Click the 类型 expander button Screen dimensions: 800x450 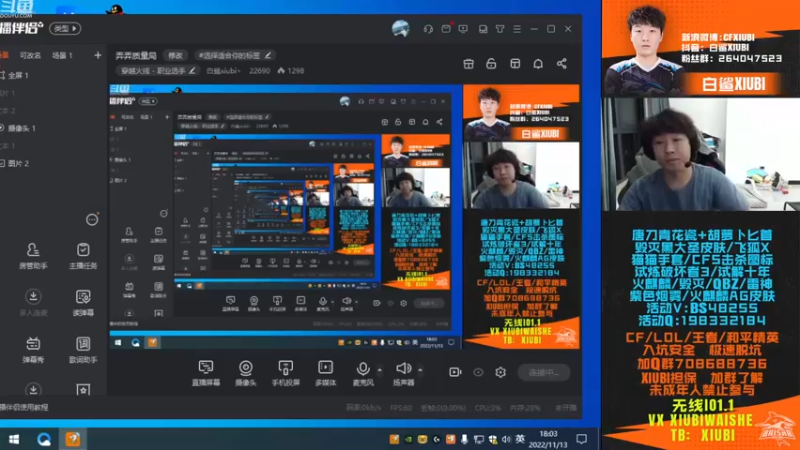pyautogui.click(x=65, y=29)
